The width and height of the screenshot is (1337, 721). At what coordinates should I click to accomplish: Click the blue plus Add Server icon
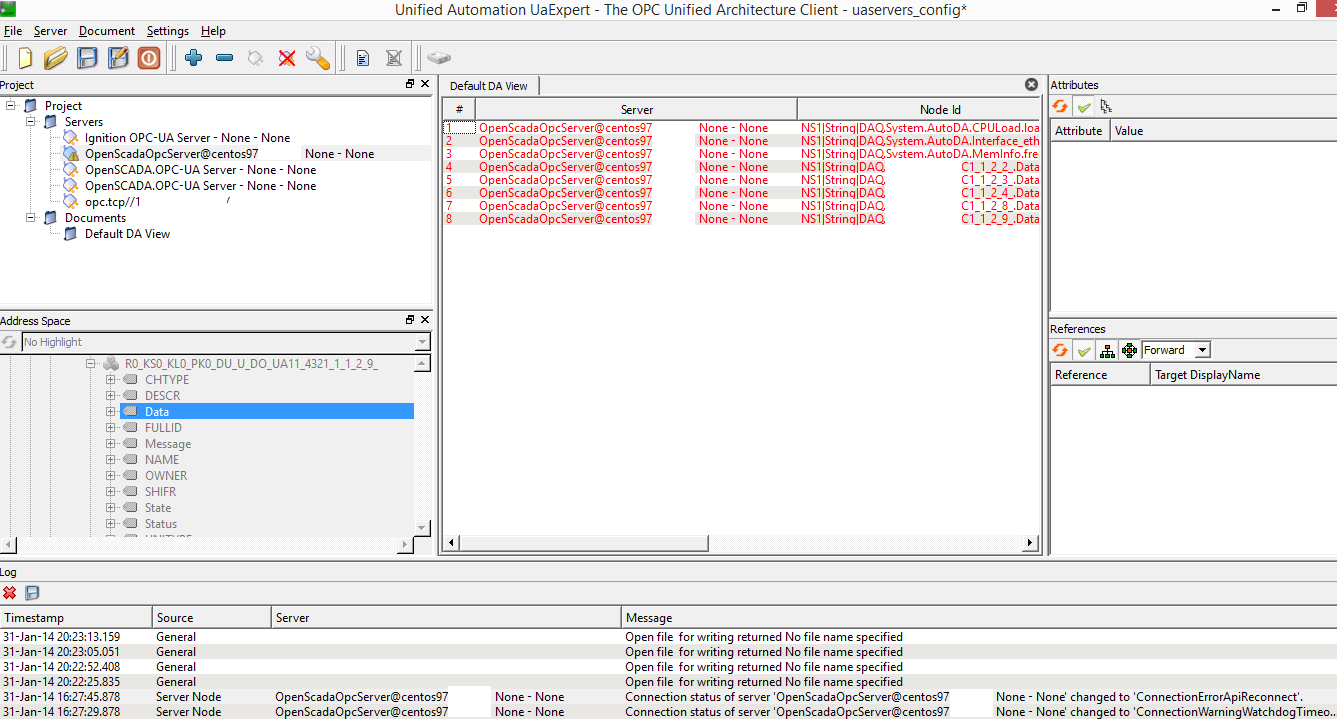click(x=194, y=58)
